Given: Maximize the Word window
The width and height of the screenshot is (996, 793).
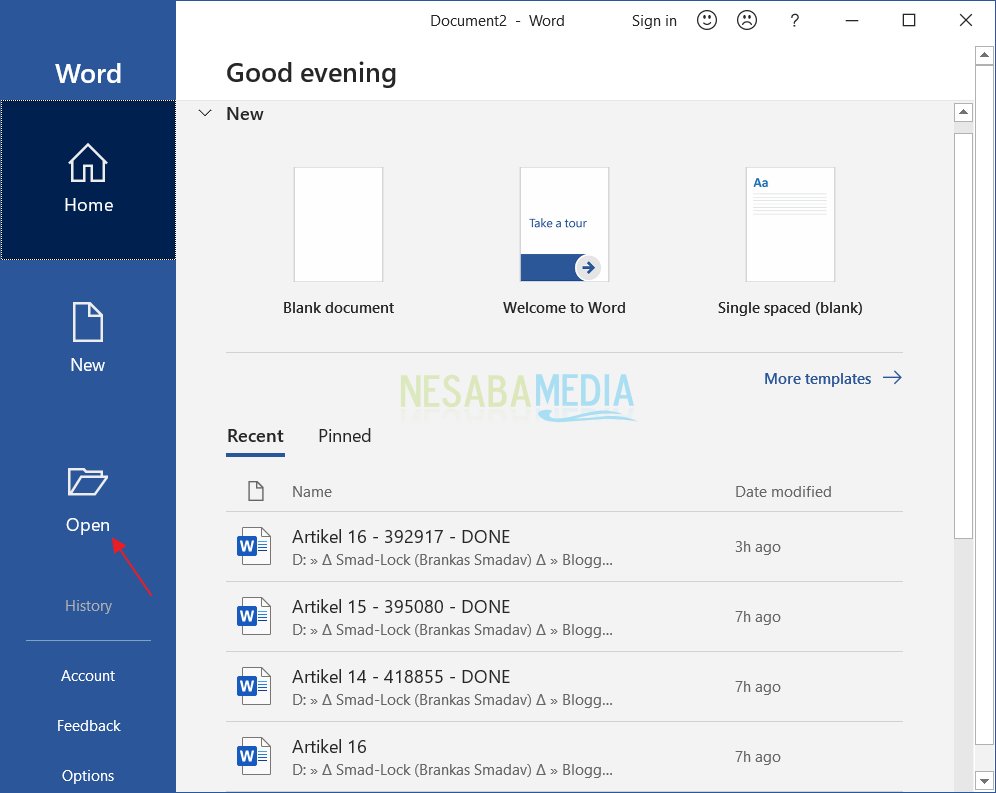Looking at the screenshot, I should click(x=909, y=20).
